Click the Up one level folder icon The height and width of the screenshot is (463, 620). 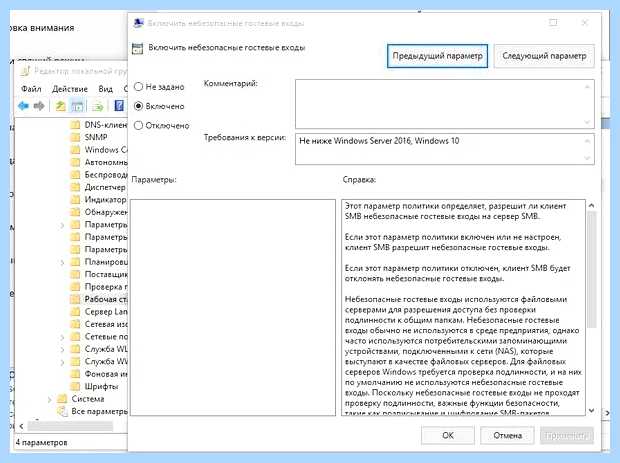[60, 106]
